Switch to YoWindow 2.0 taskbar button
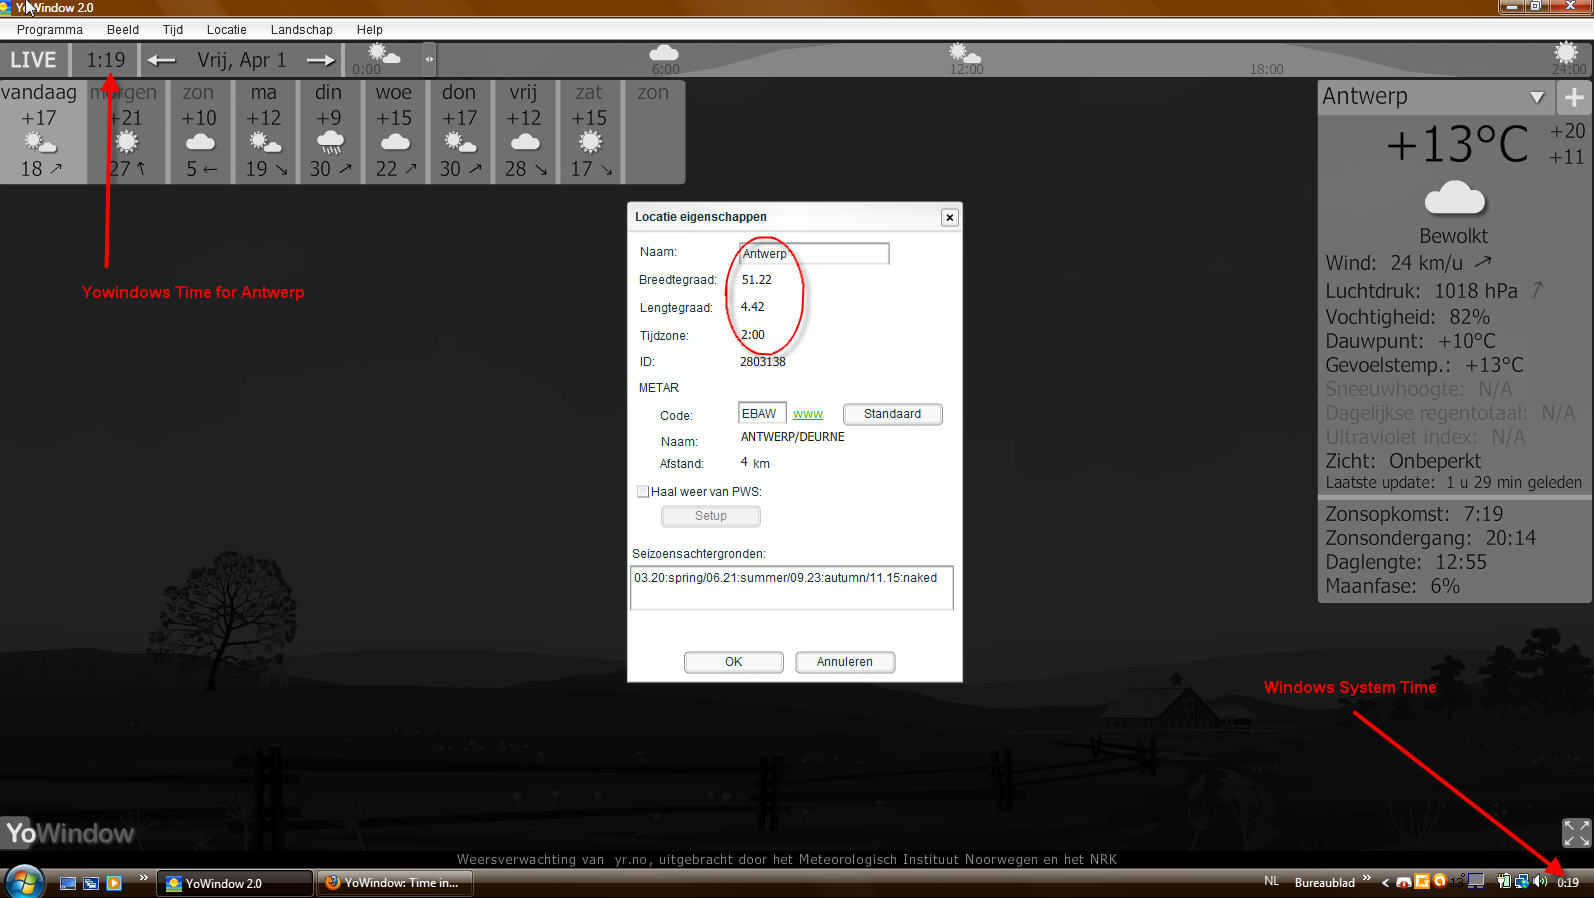 234,883
